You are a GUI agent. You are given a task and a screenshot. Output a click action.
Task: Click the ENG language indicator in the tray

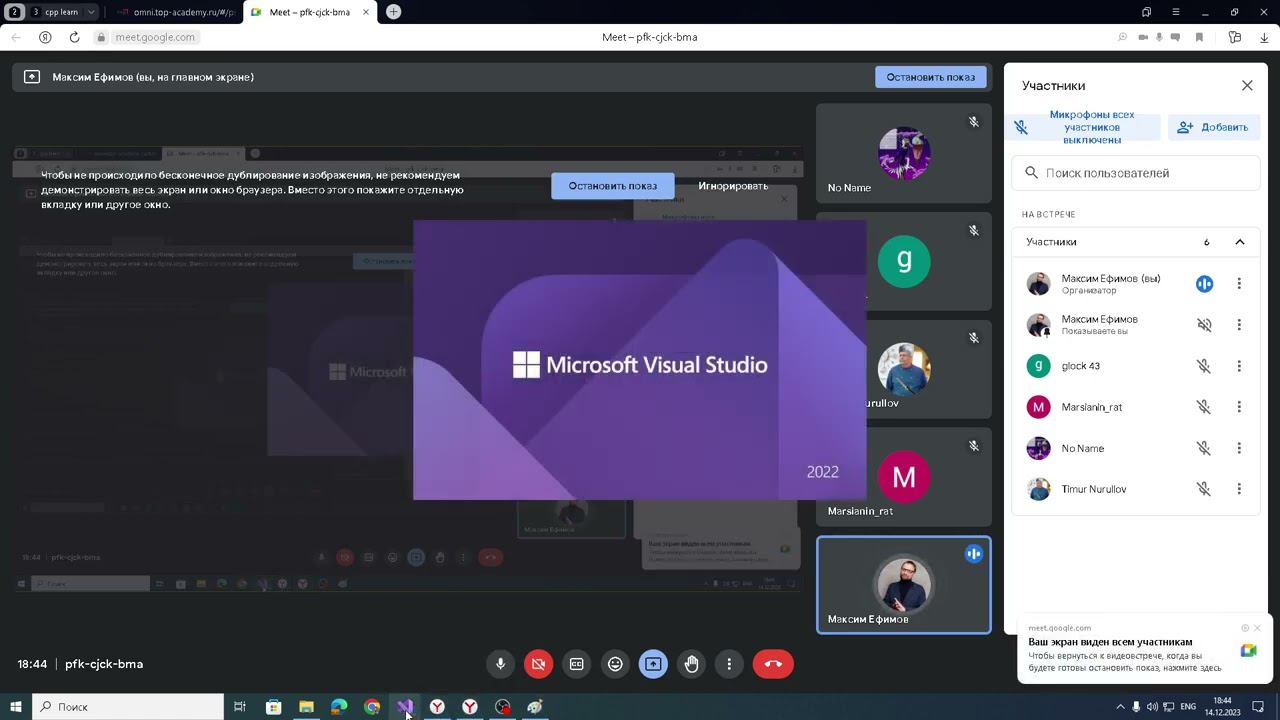(x=1188, y=707)
